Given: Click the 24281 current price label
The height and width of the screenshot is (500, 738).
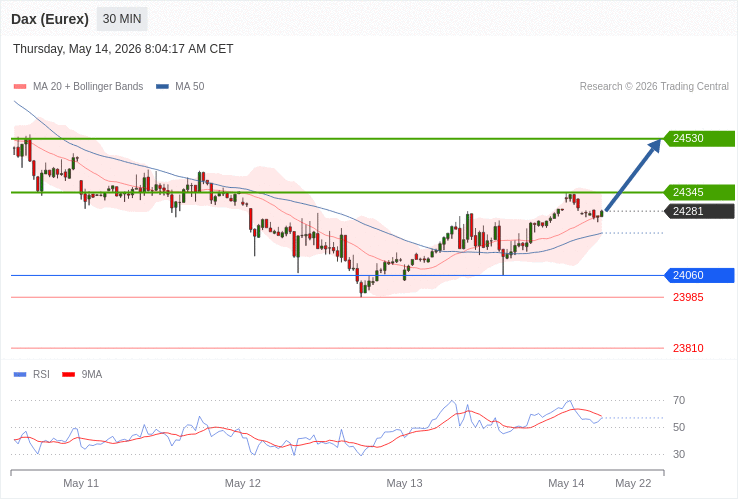Looking at the screenshot, I should 699,211.
